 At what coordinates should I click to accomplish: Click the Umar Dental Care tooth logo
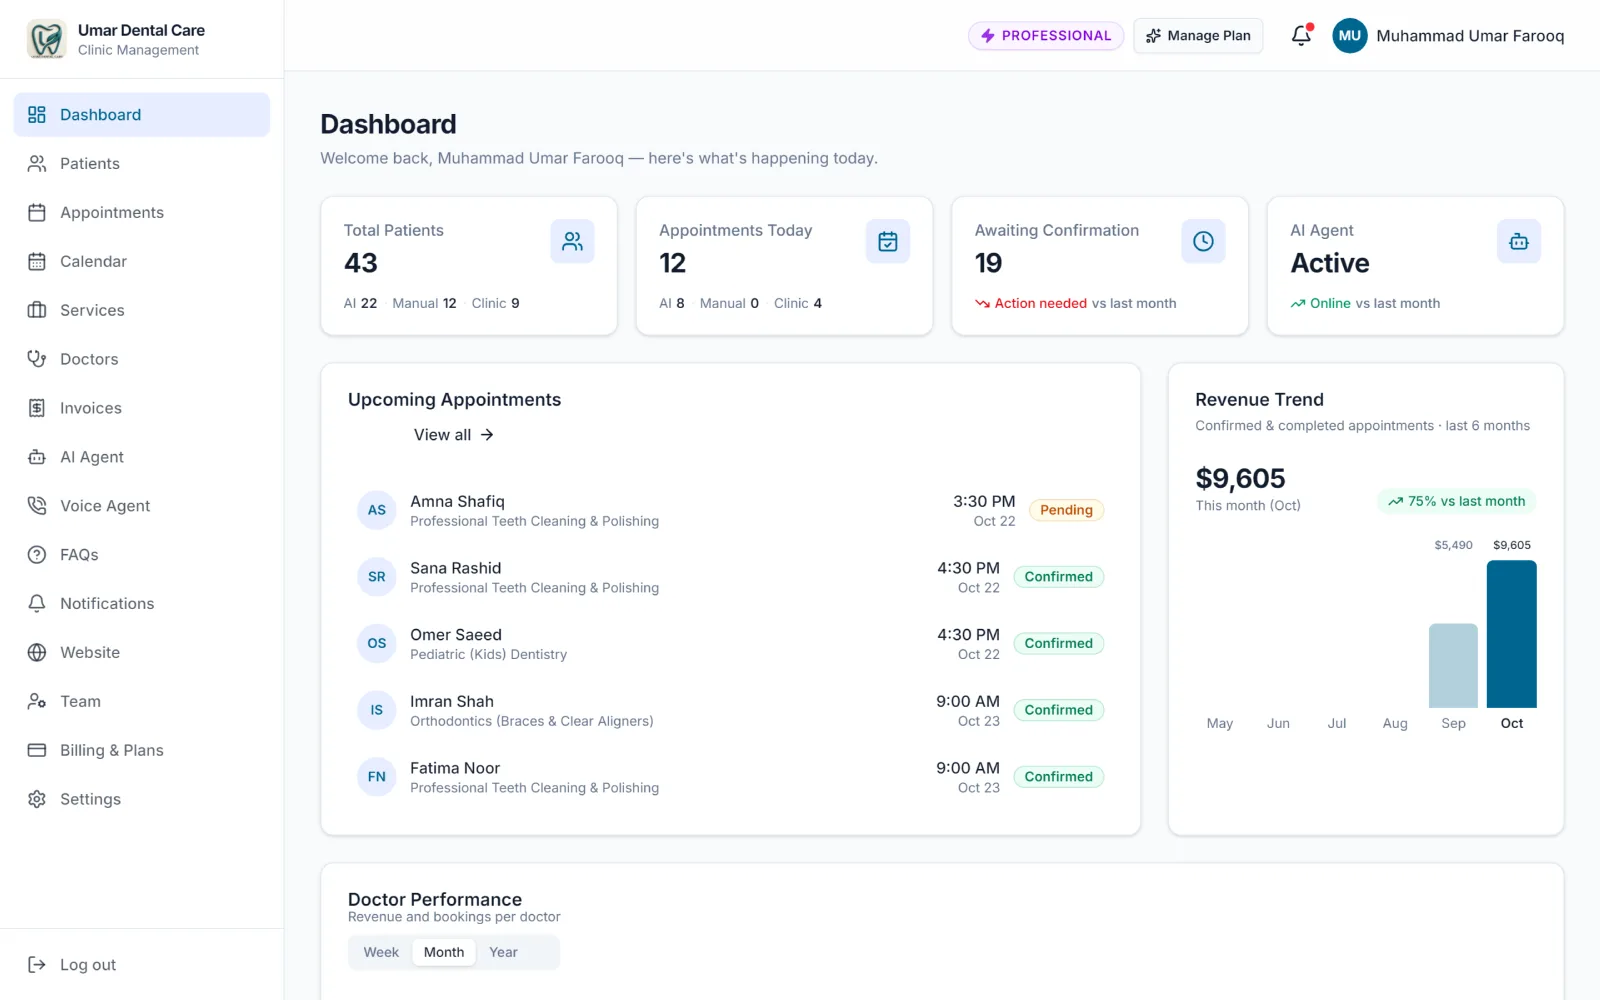click(46, 39)
